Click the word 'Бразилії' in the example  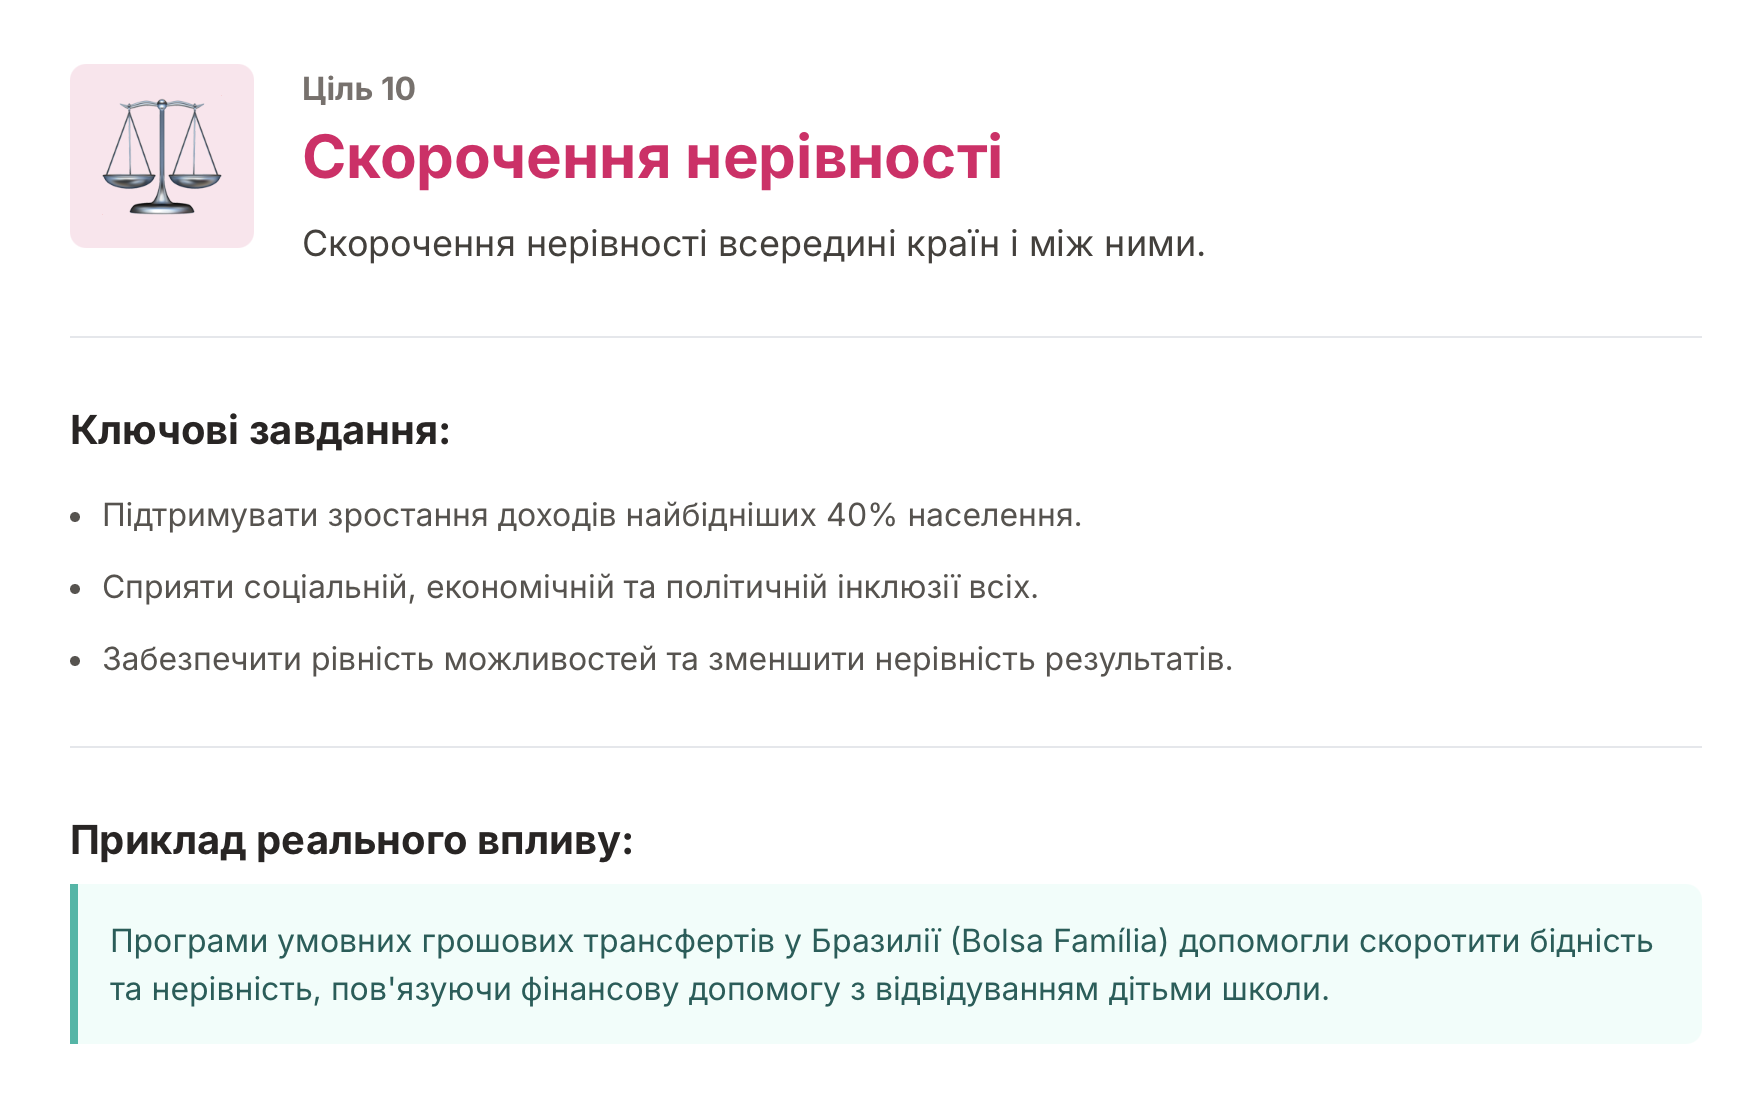pyautogui.click(x=876, y=942)
